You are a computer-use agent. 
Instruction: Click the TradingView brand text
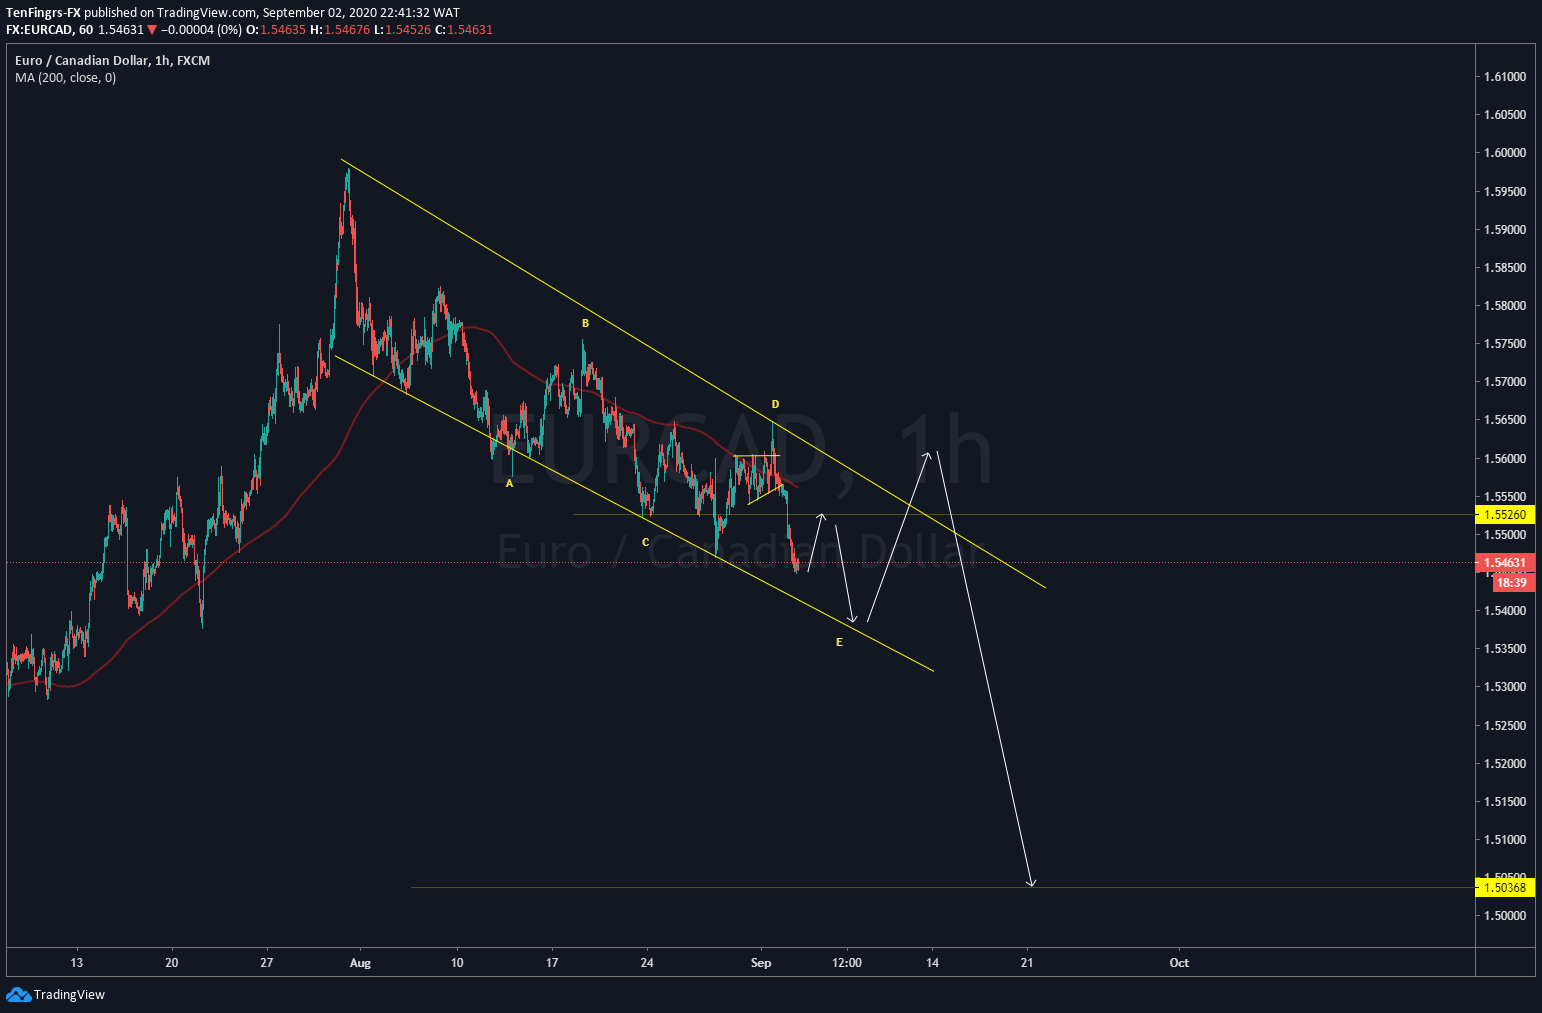click(x=69, y=994)
